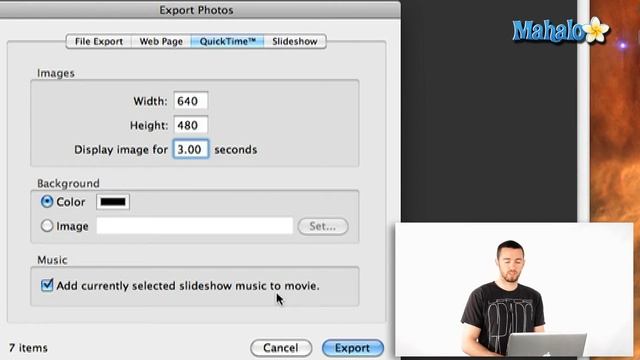This screenshot has height=360, width=640.
Task: Click the Height input field
Action: pos(191,125)
